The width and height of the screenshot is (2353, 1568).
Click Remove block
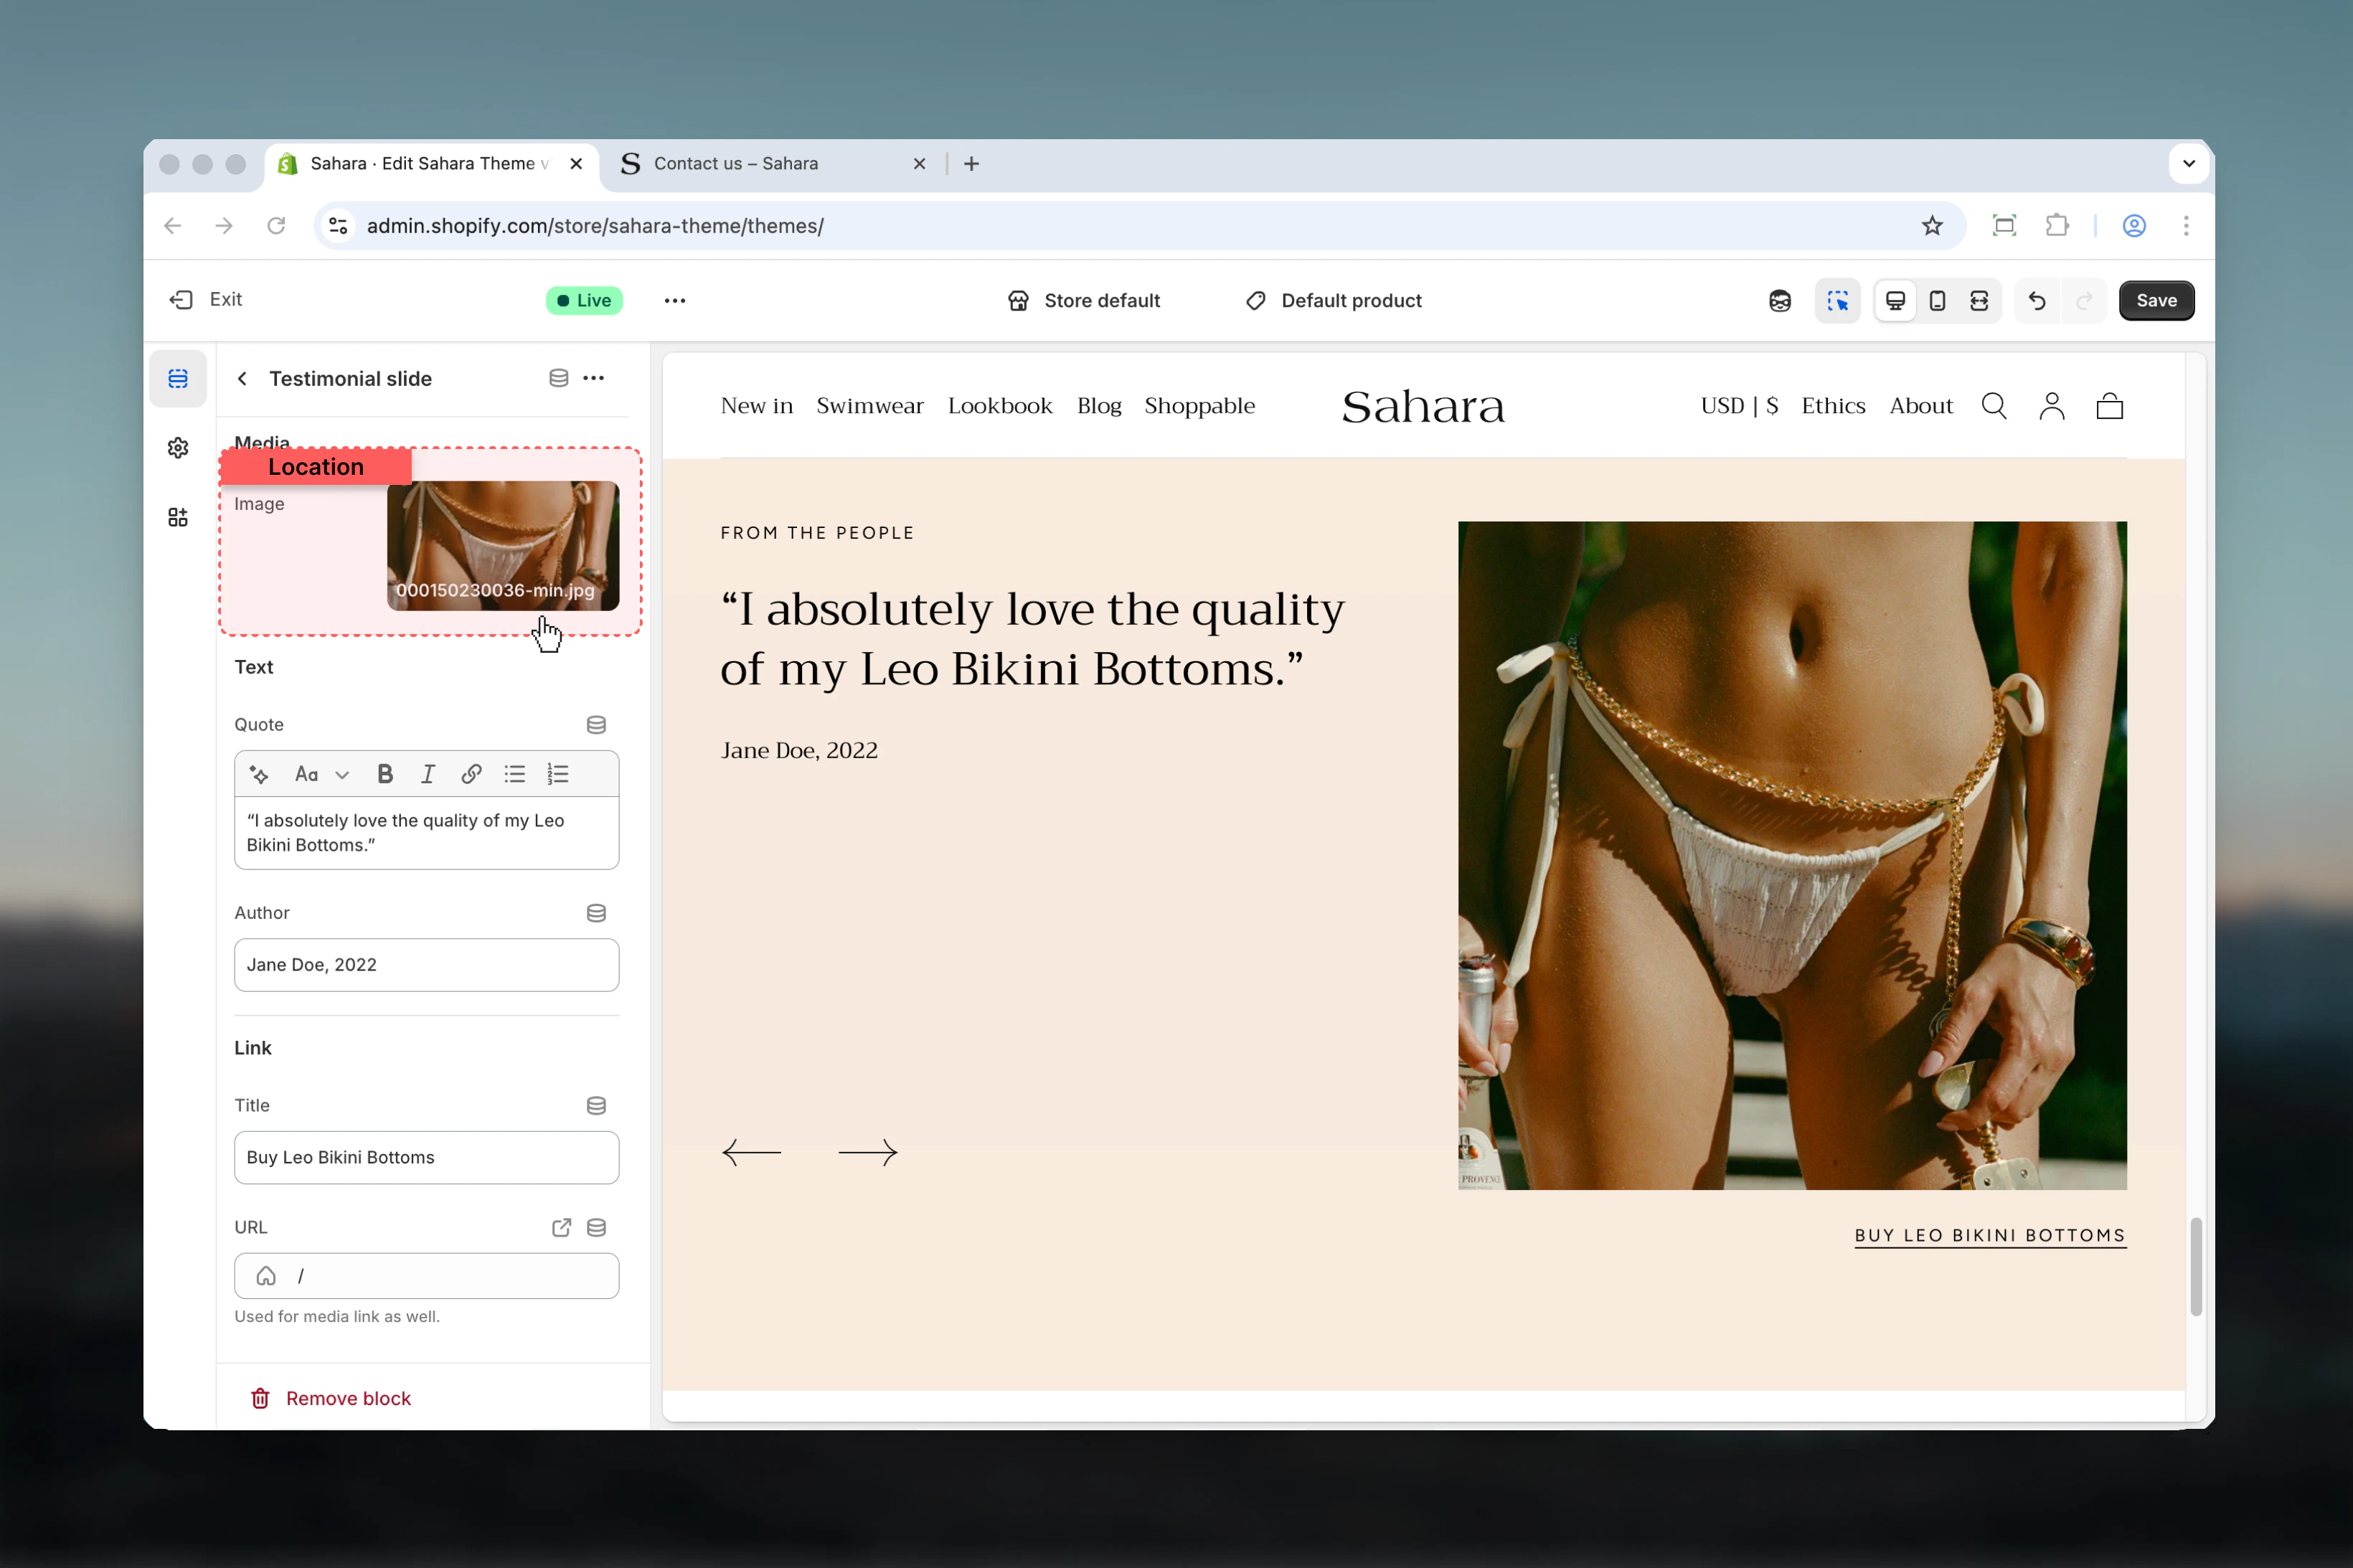(x=330, y=1399)
